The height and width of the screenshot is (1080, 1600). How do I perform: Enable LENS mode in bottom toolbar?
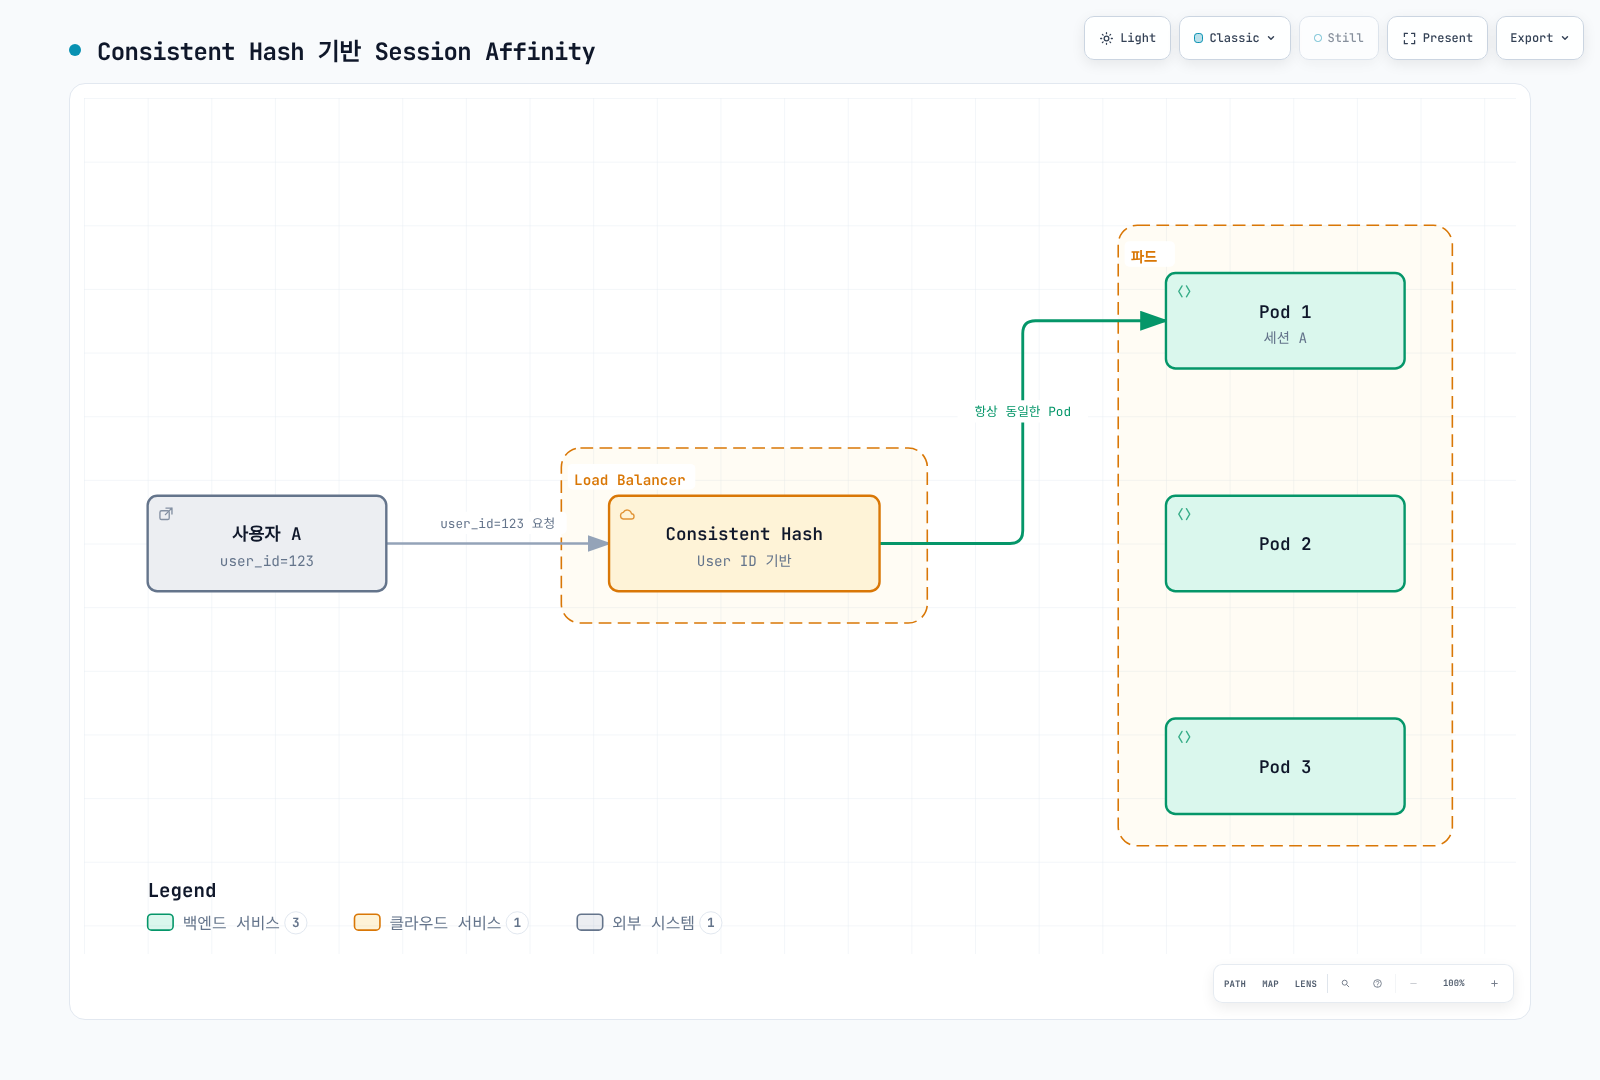1306,984
